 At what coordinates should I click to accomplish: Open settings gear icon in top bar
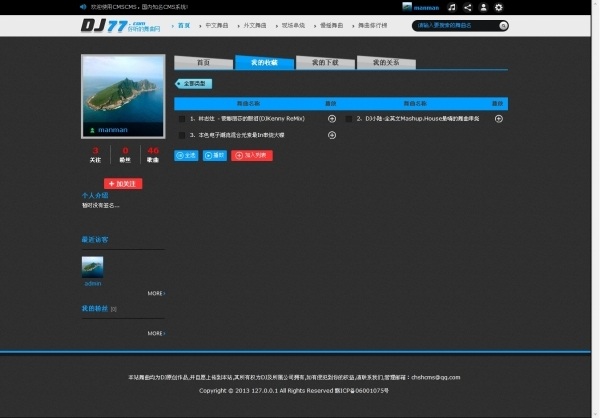pyautogui.click(x=499, y=7)
